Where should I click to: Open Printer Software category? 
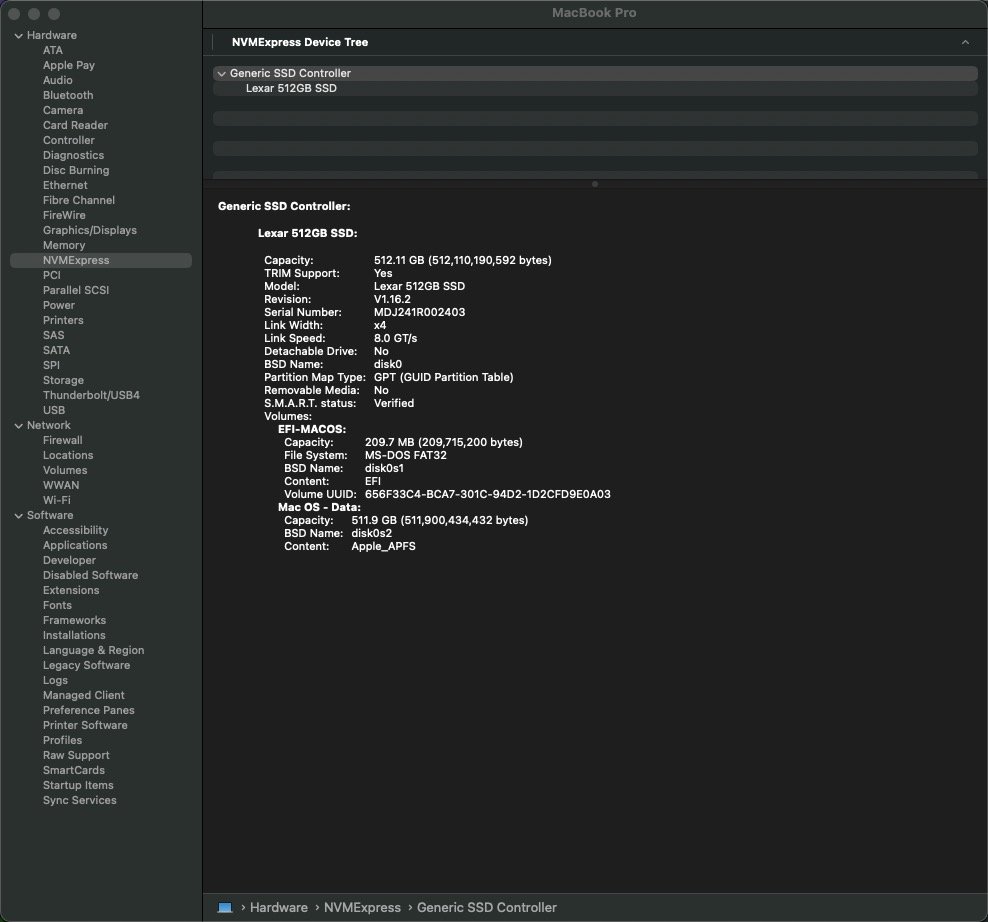click(x=85, y=725)
